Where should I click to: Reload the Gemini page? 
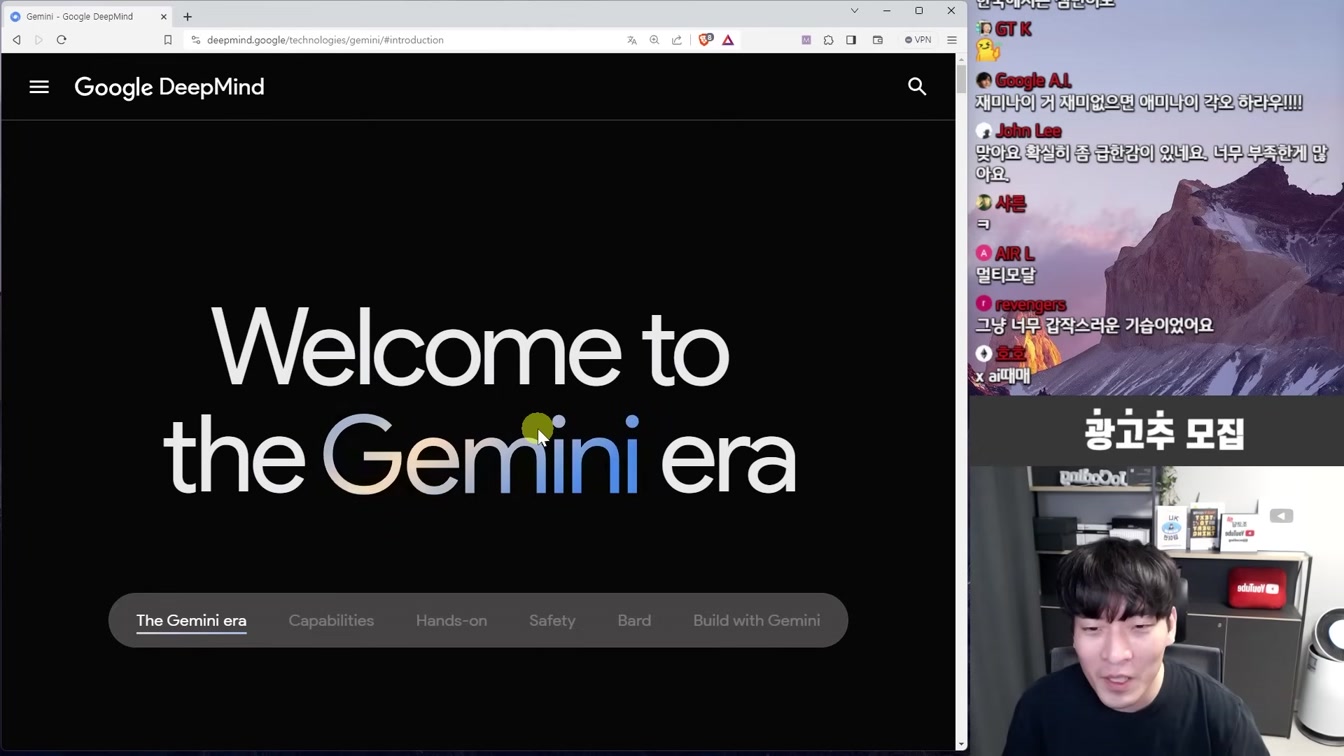(x=61, y=40)
